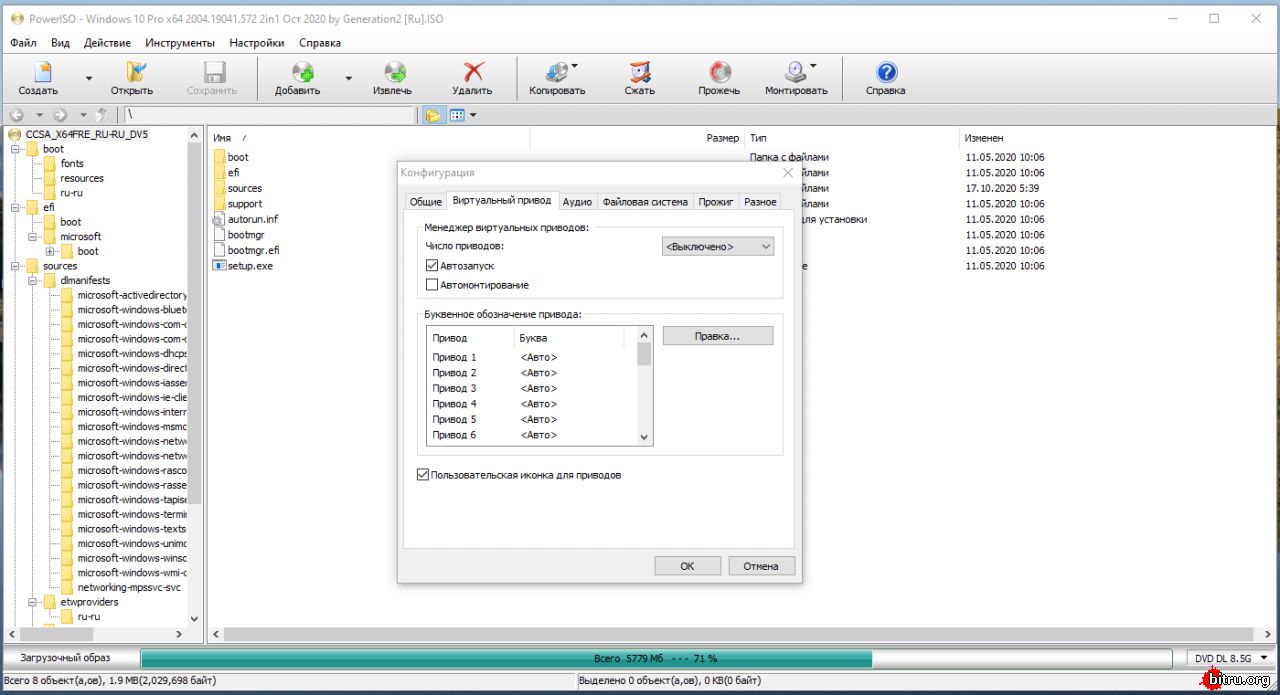Expand the boot node under microsoft
1280x695 pixels.
click(50, 251)
